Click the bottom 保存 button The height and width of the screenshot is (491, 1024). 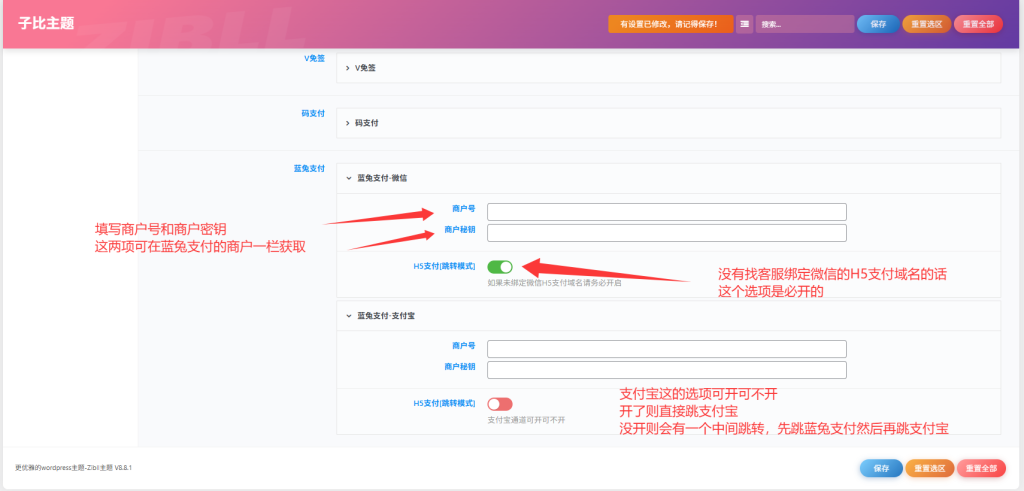(881, 468)
